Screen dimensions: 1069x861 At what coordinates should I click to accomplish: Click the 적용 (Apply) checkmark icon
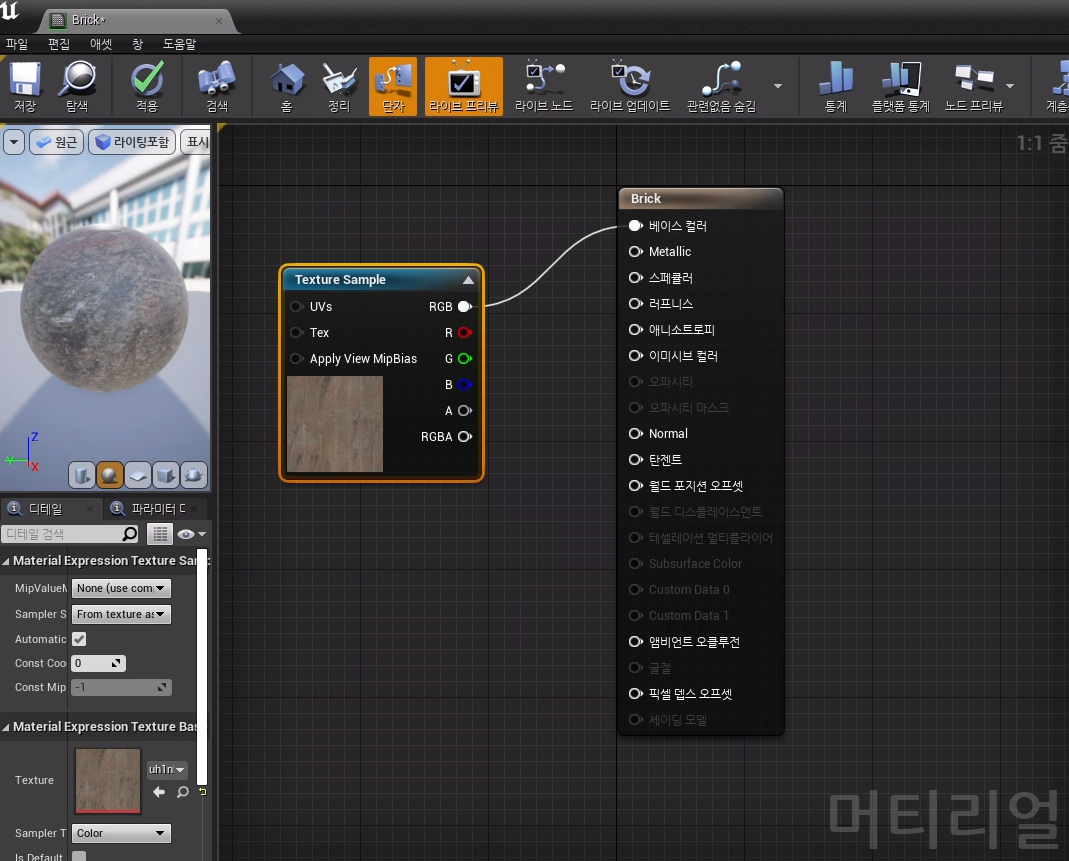coord(147,86)
